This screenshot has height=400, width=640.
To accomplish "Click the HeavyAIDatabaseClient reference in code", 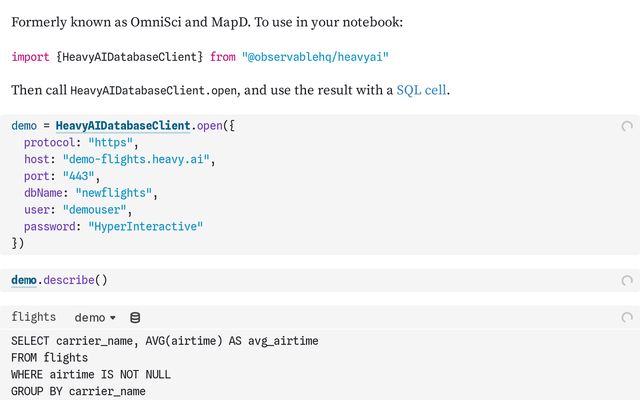I will coord(123,126).
